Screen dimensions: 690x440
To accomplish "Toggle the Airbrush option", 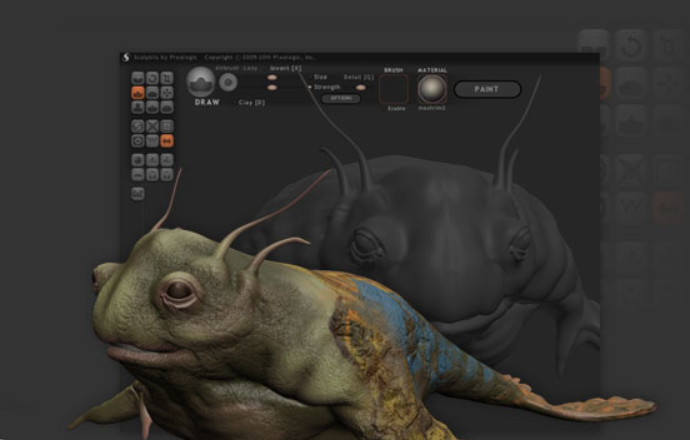I will pyautogui.click(x=227, y=68).
